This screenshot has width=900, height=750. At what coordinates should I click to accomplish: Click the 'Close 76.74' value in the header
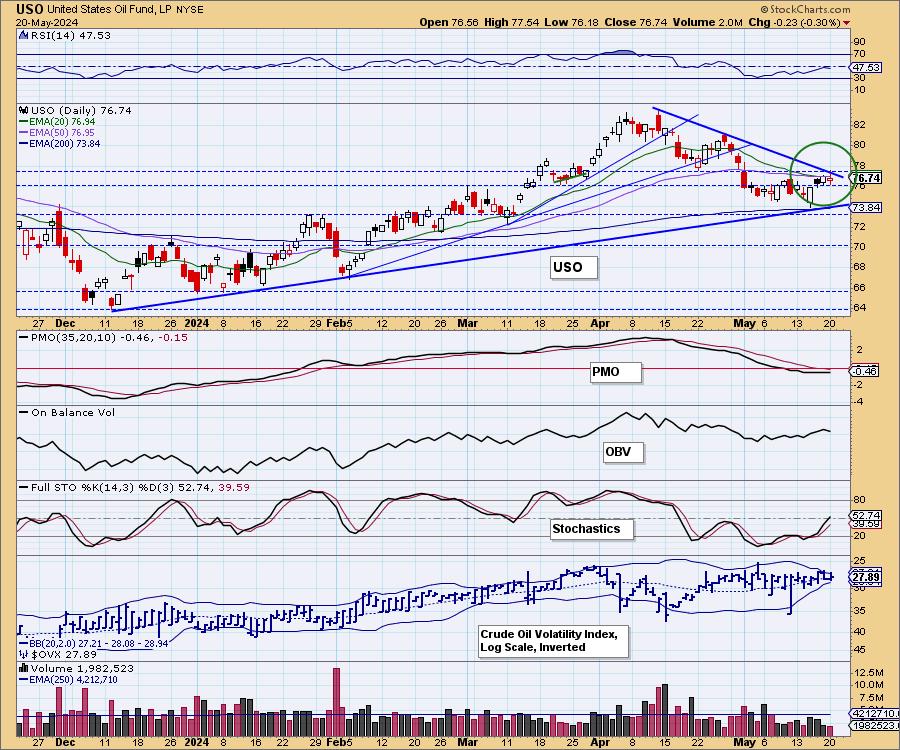point(636,22)
